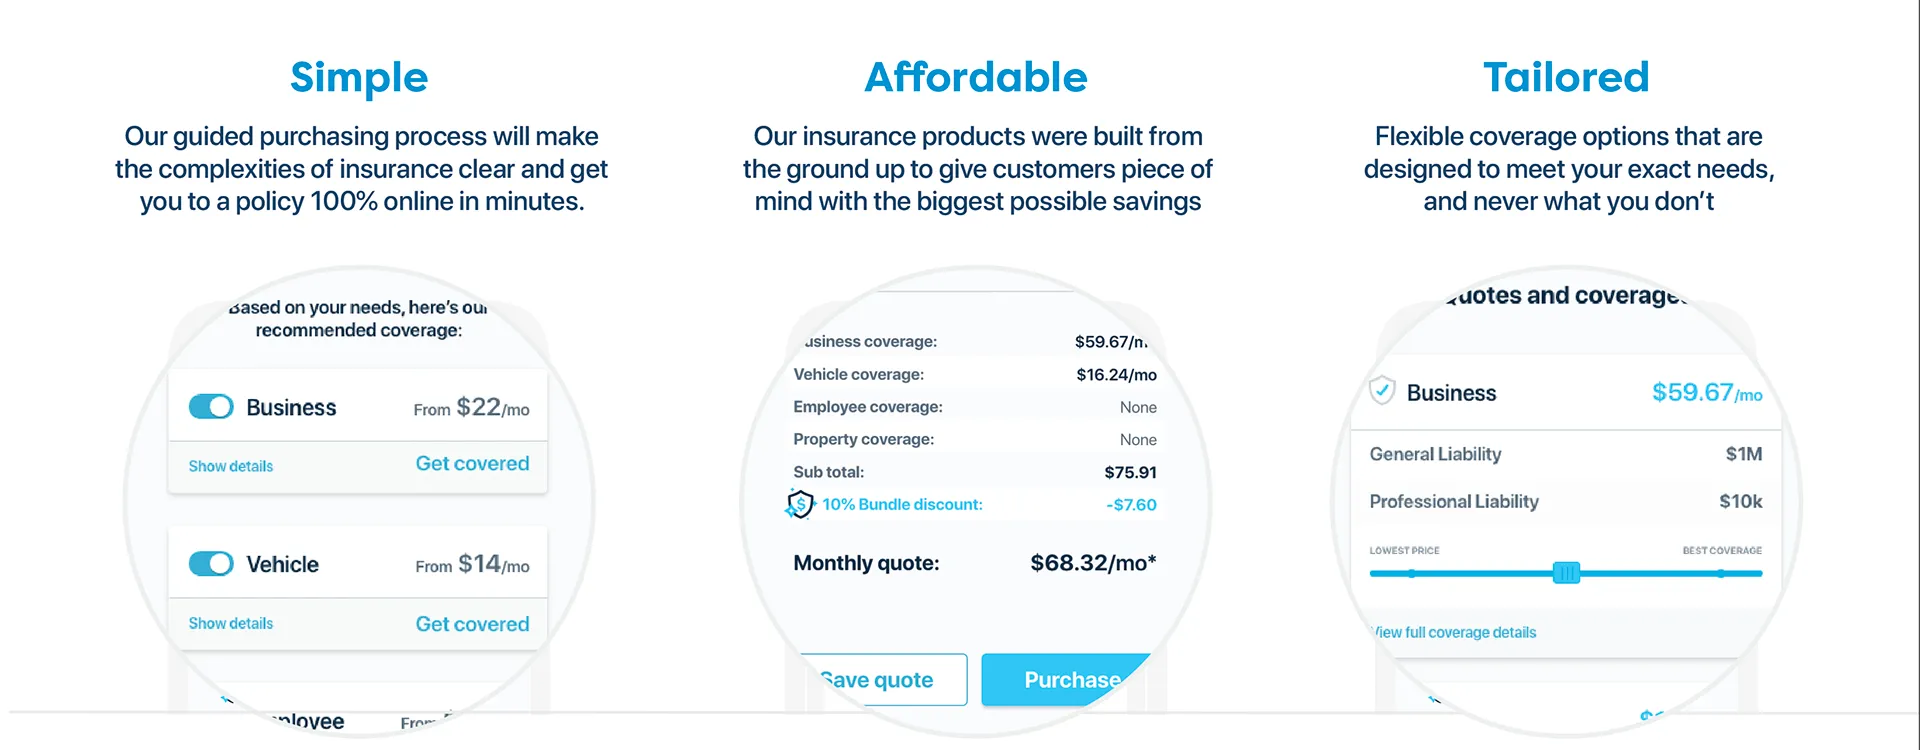Click the 10% Bundle discount label
This screenshot has width=1920, height=750.
point(902,505)
